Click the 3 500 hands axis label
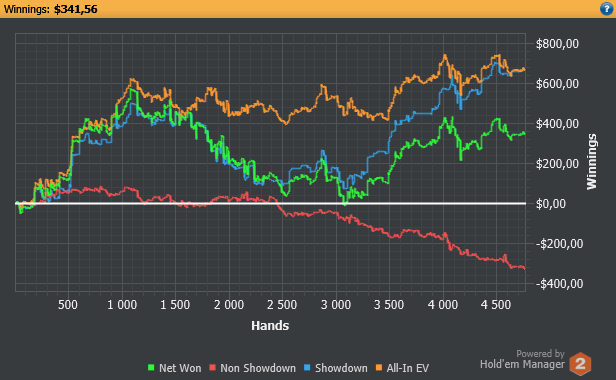The image size is (616, 380). [x=389, y=305]
